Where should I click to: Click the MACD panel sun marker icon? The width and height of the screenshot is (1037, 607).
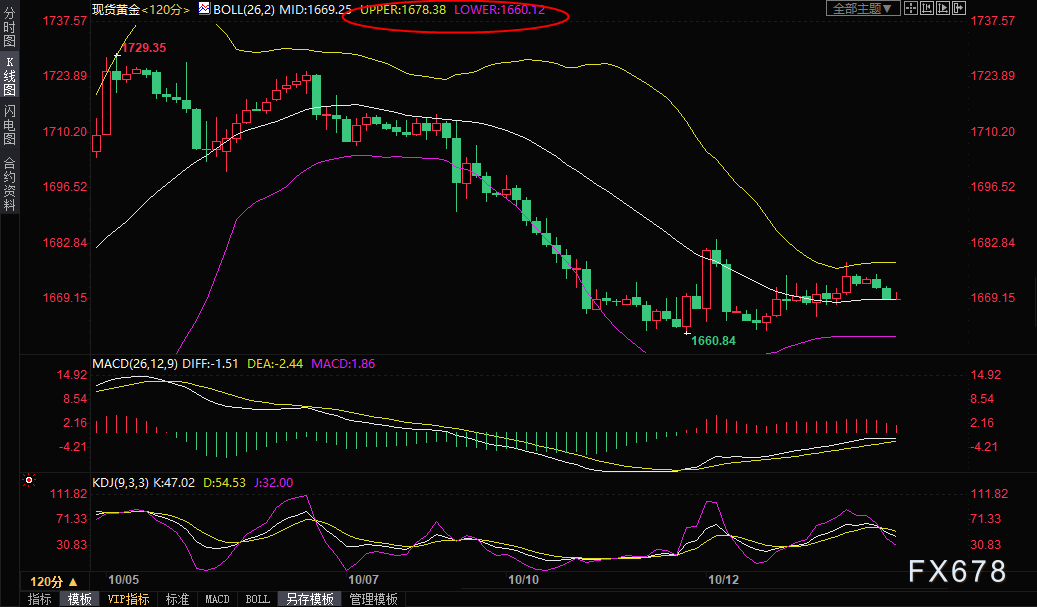(30, 481)
